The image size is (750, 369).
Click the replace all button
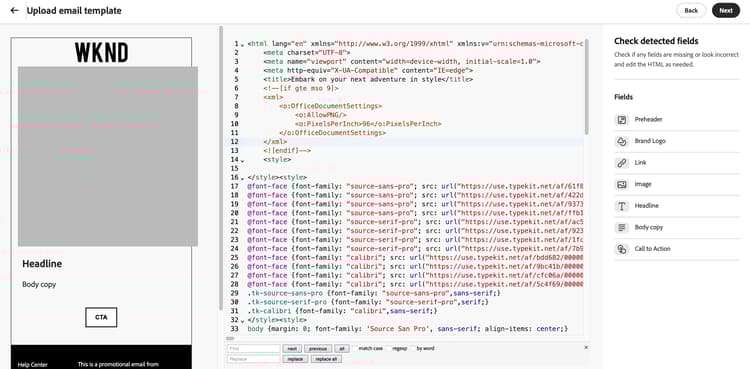click(326, 359)
